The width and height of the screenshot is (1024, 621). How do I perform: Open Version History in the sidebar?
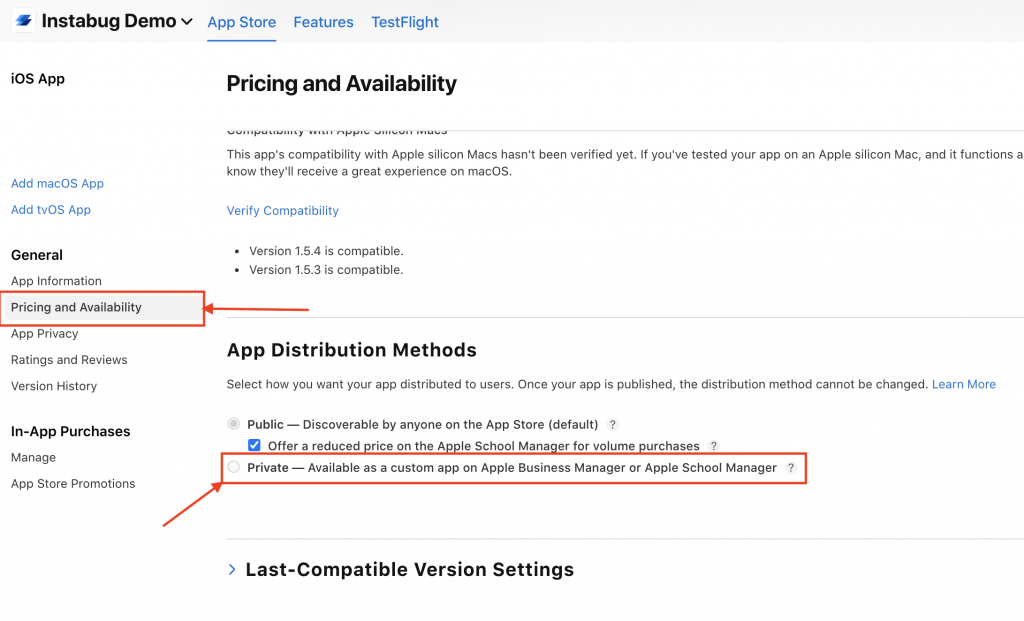pos(54,386)
